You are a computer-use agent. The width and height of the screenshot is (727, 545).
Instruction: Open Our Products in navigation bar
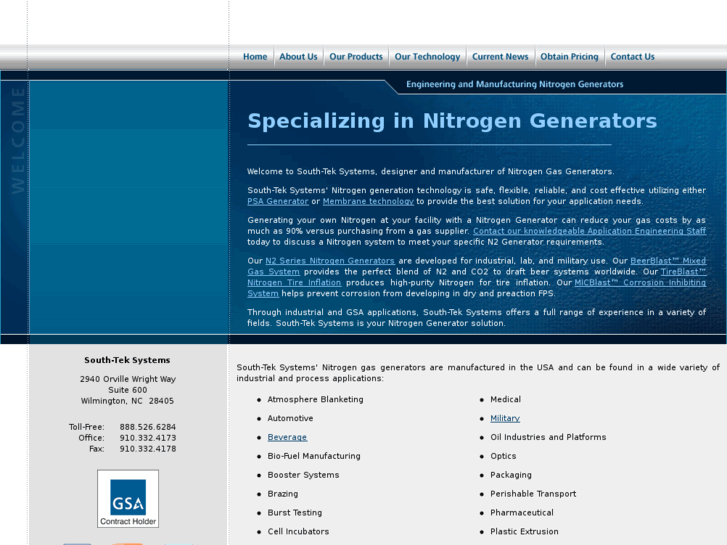(x=356, y=57)
